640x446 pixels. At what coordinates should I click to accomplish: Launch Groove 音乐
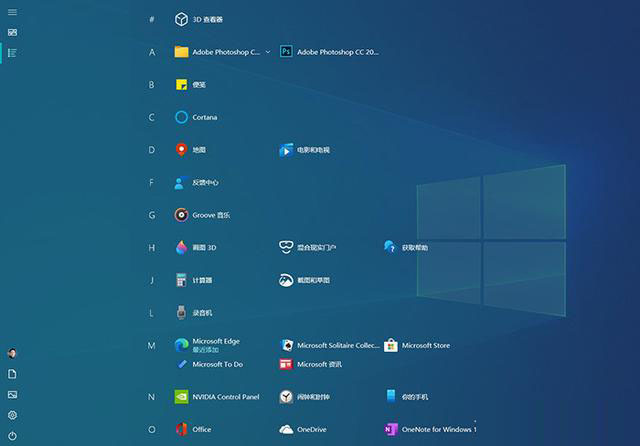[202, 215]
